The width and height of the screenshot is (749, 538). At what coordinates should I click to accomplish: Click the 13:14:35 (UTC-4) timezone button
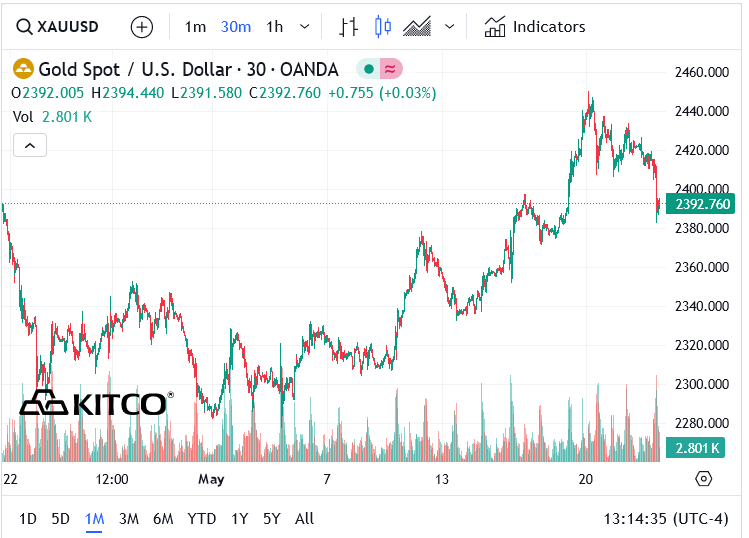(666, 518)
